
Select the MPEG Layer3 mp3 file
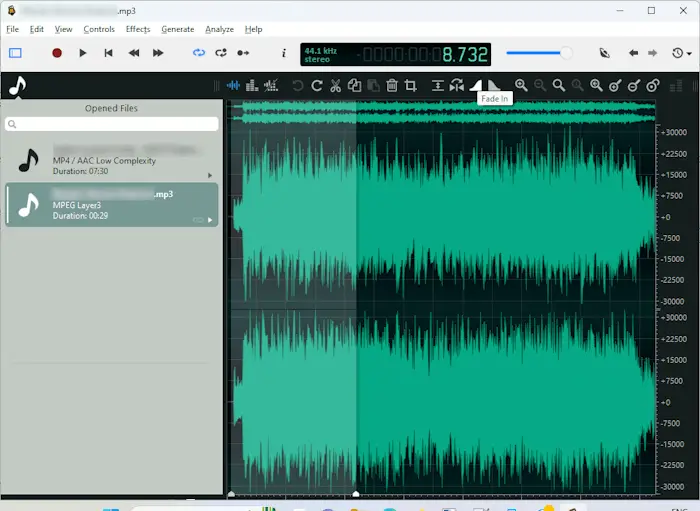[x=112, y=204]
